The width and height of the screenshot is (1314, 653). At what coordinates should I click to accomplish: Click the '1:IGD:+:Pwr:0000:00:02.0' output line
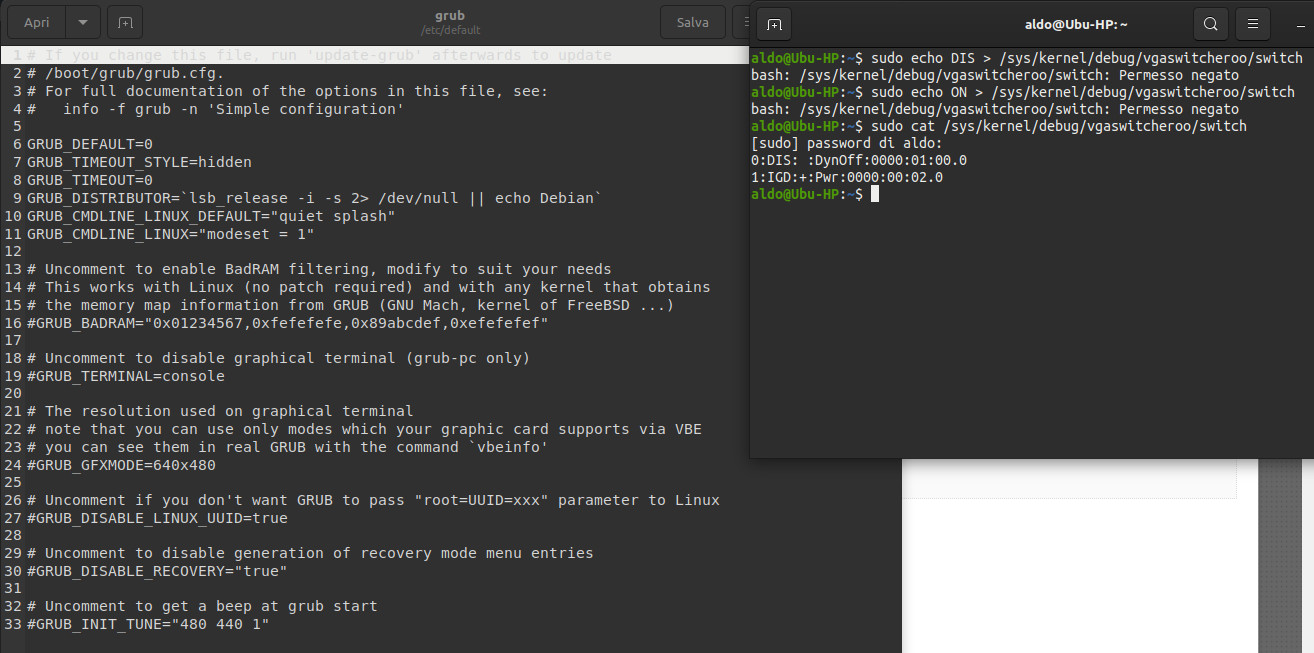pos(847,177)
